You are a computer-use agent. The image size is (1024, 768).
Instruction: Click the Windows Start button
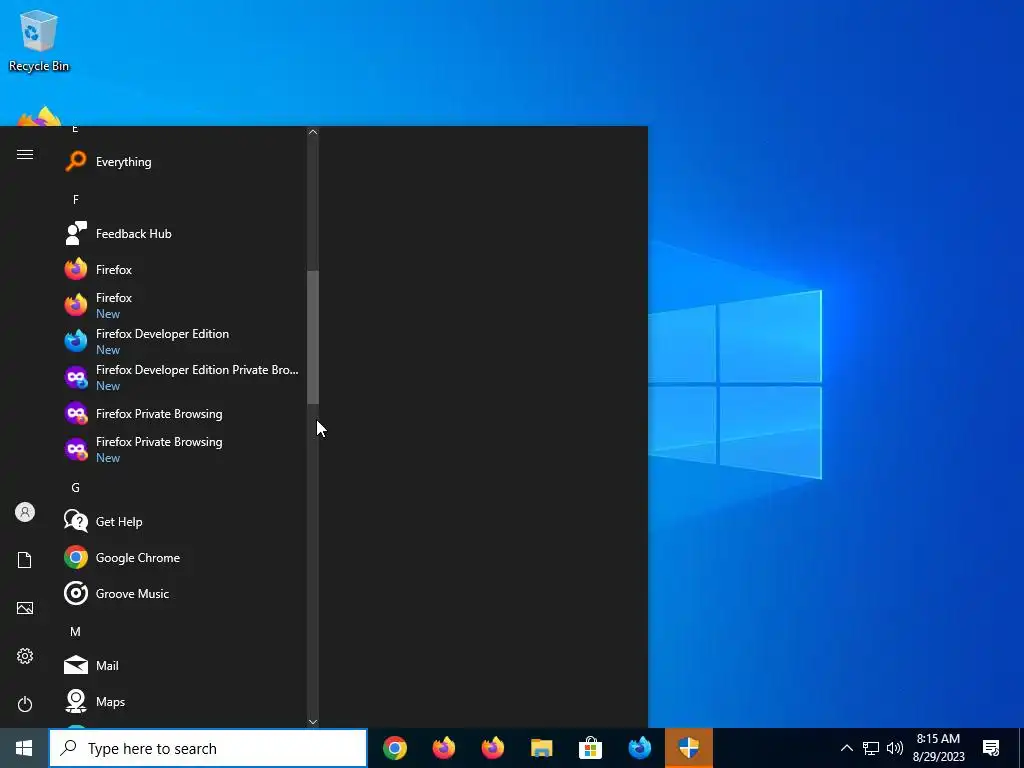coord(24,748)
